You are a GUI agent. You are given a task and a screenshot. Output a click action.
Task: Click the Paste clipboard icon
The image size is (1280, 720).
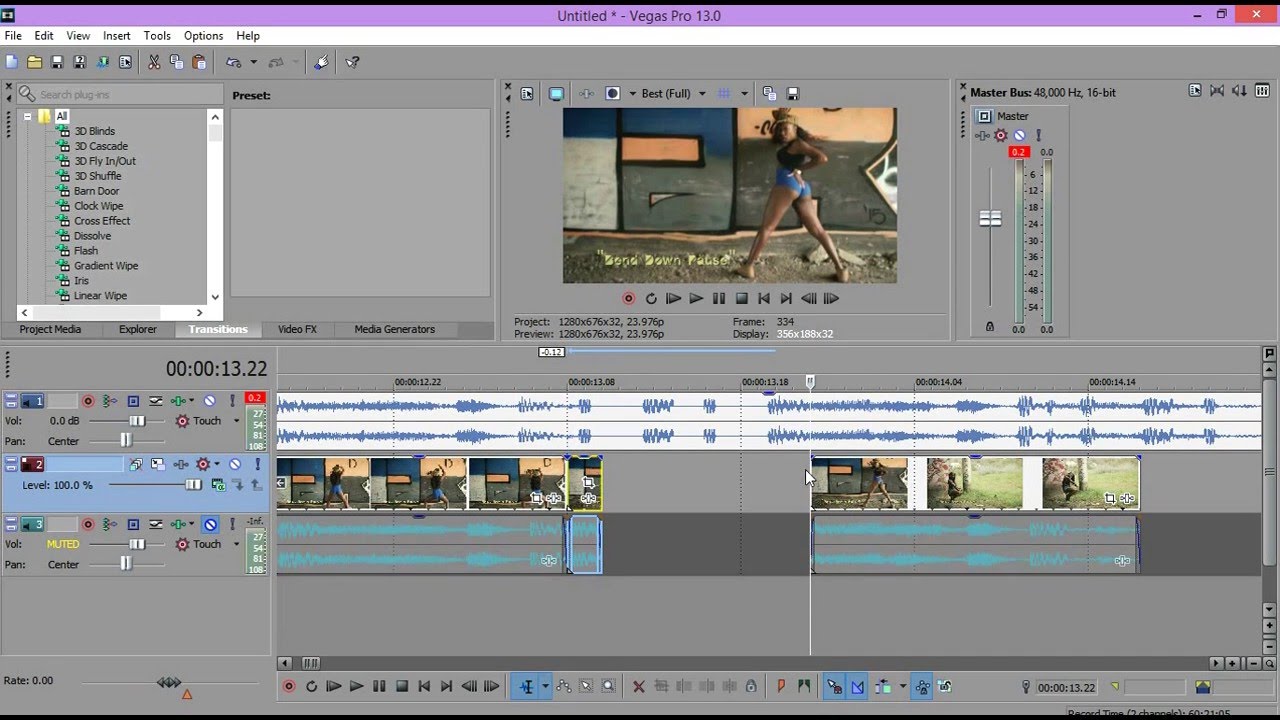tap(198, 62)
